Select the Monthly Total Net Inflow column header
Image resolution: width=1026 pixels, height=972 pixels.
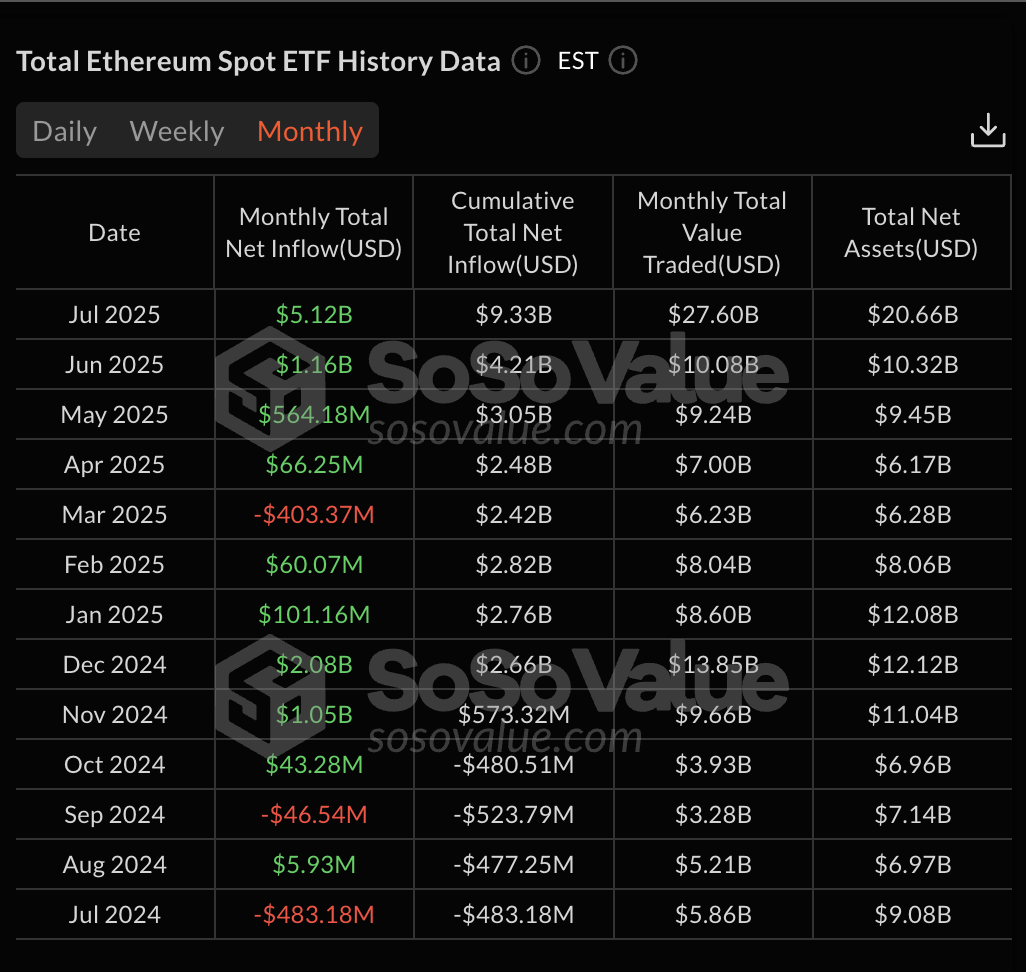point(313,232)
